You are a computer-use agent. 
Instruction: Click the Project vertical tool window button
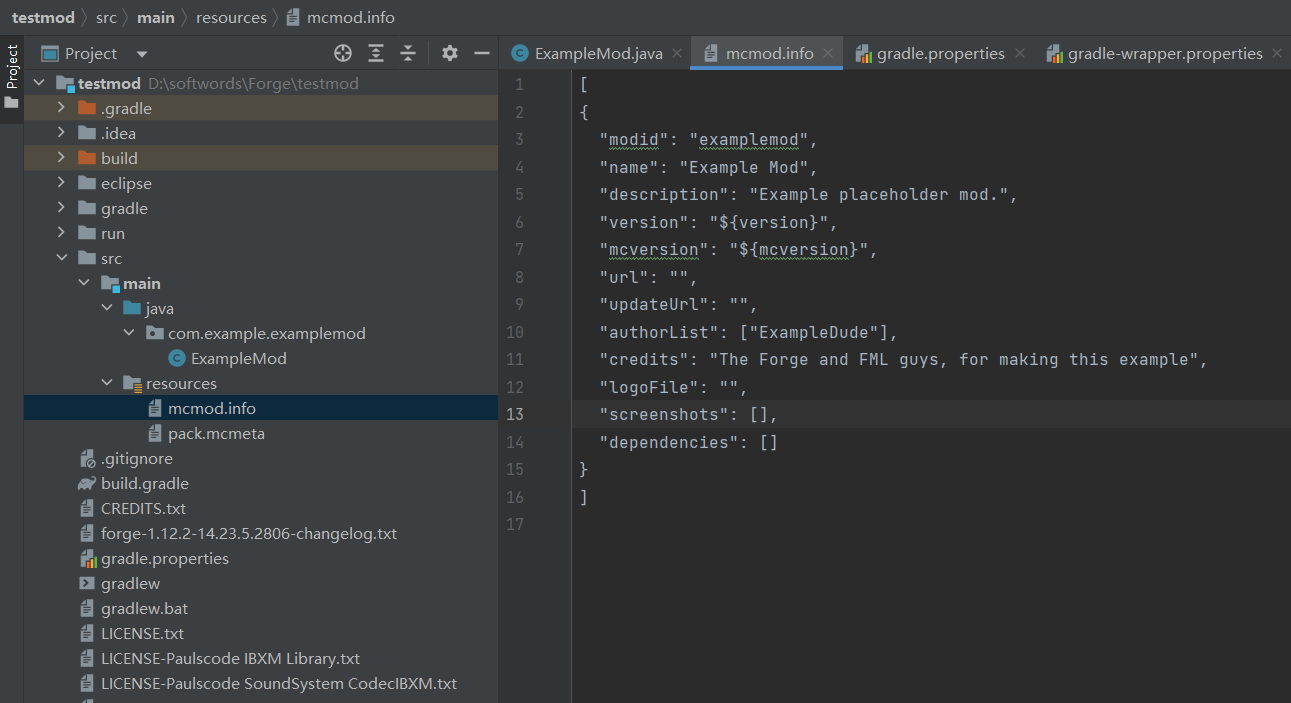[x=12, y=68]
